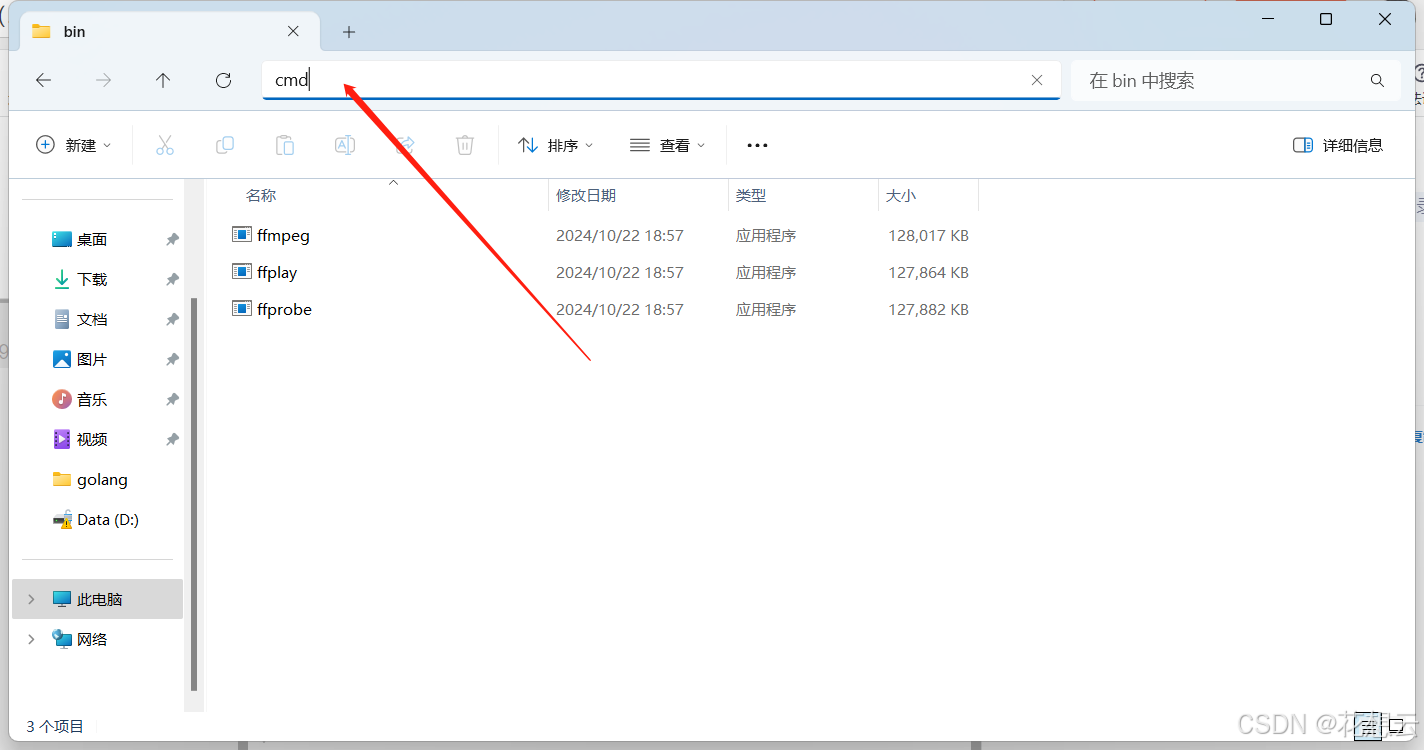
Task: Unpin 图片 using its pin icon
Action: (x=172, y=359)
